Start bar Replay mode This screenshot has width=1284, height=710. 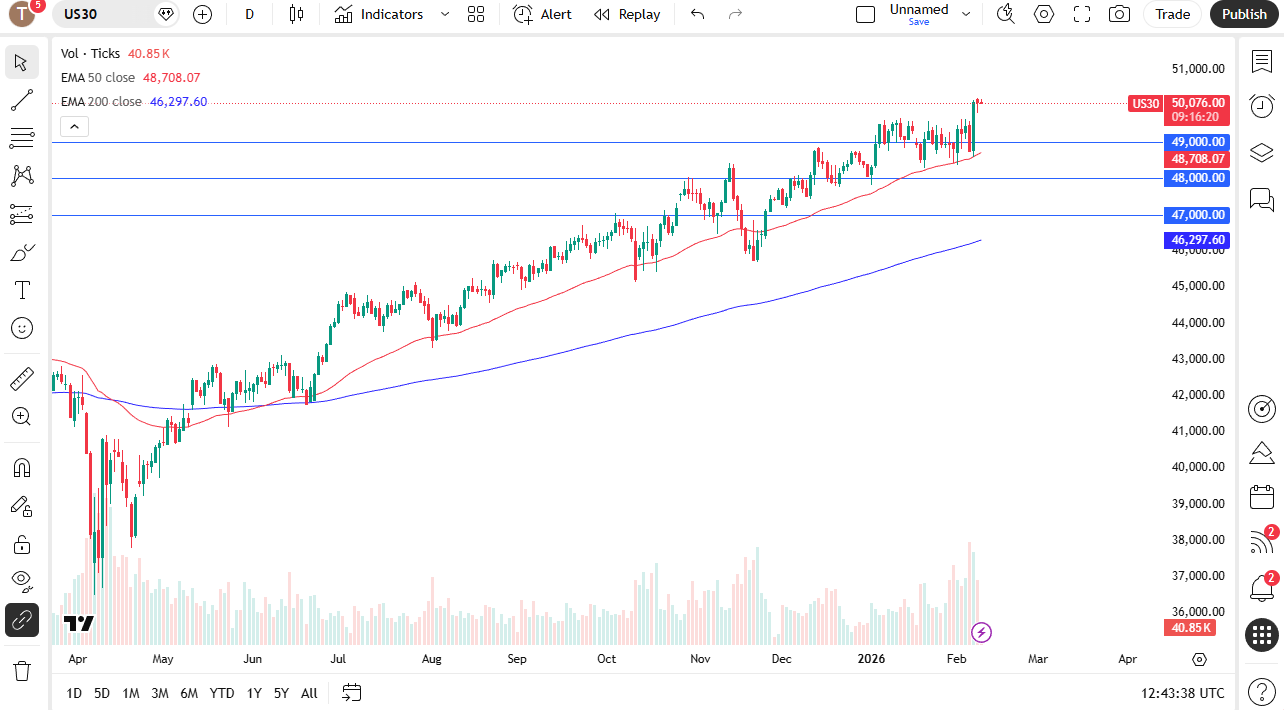click(627, 14)
